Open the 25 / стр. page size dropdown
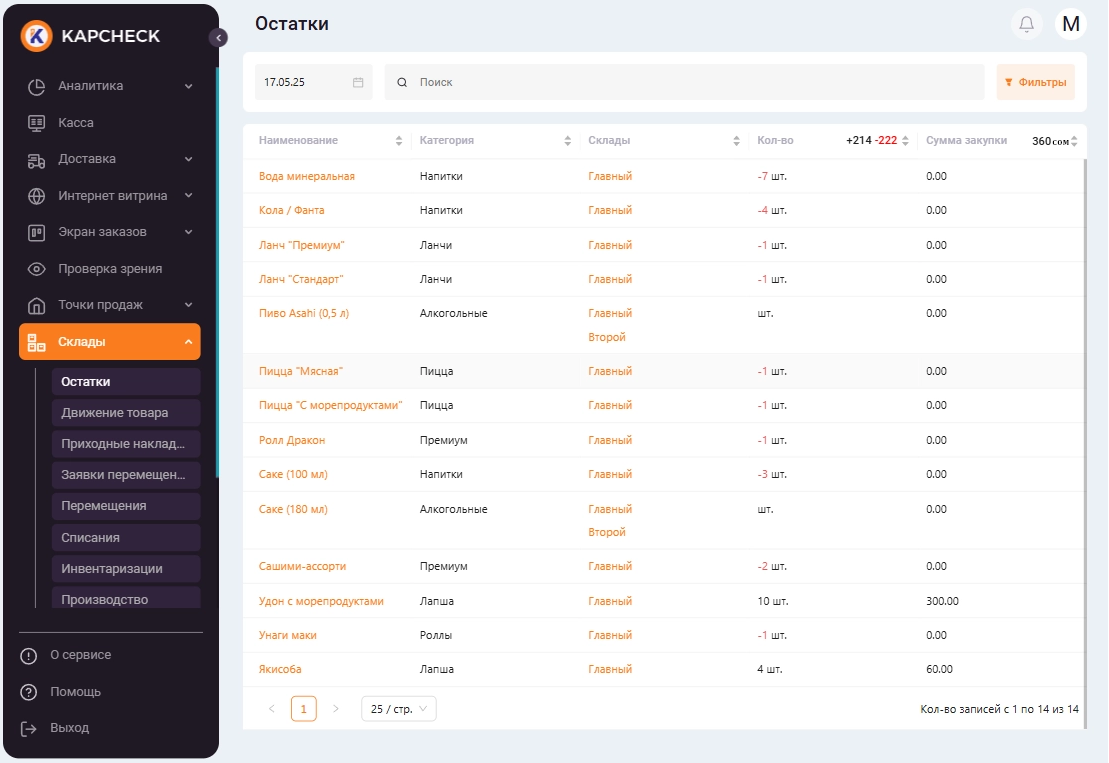The width and height of the screenshot is (1109, 763). pyautogui.click(x=398, y=709)
